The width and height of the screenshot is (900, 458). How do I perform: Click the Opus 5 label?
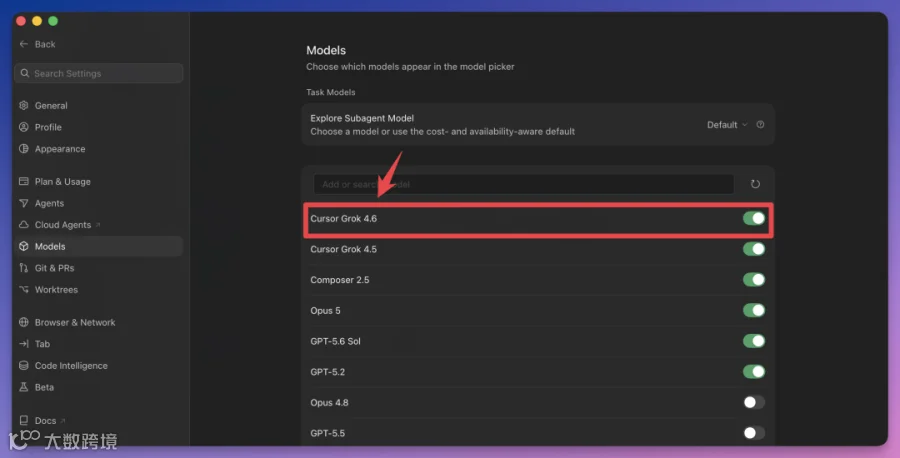coord(325,310)
